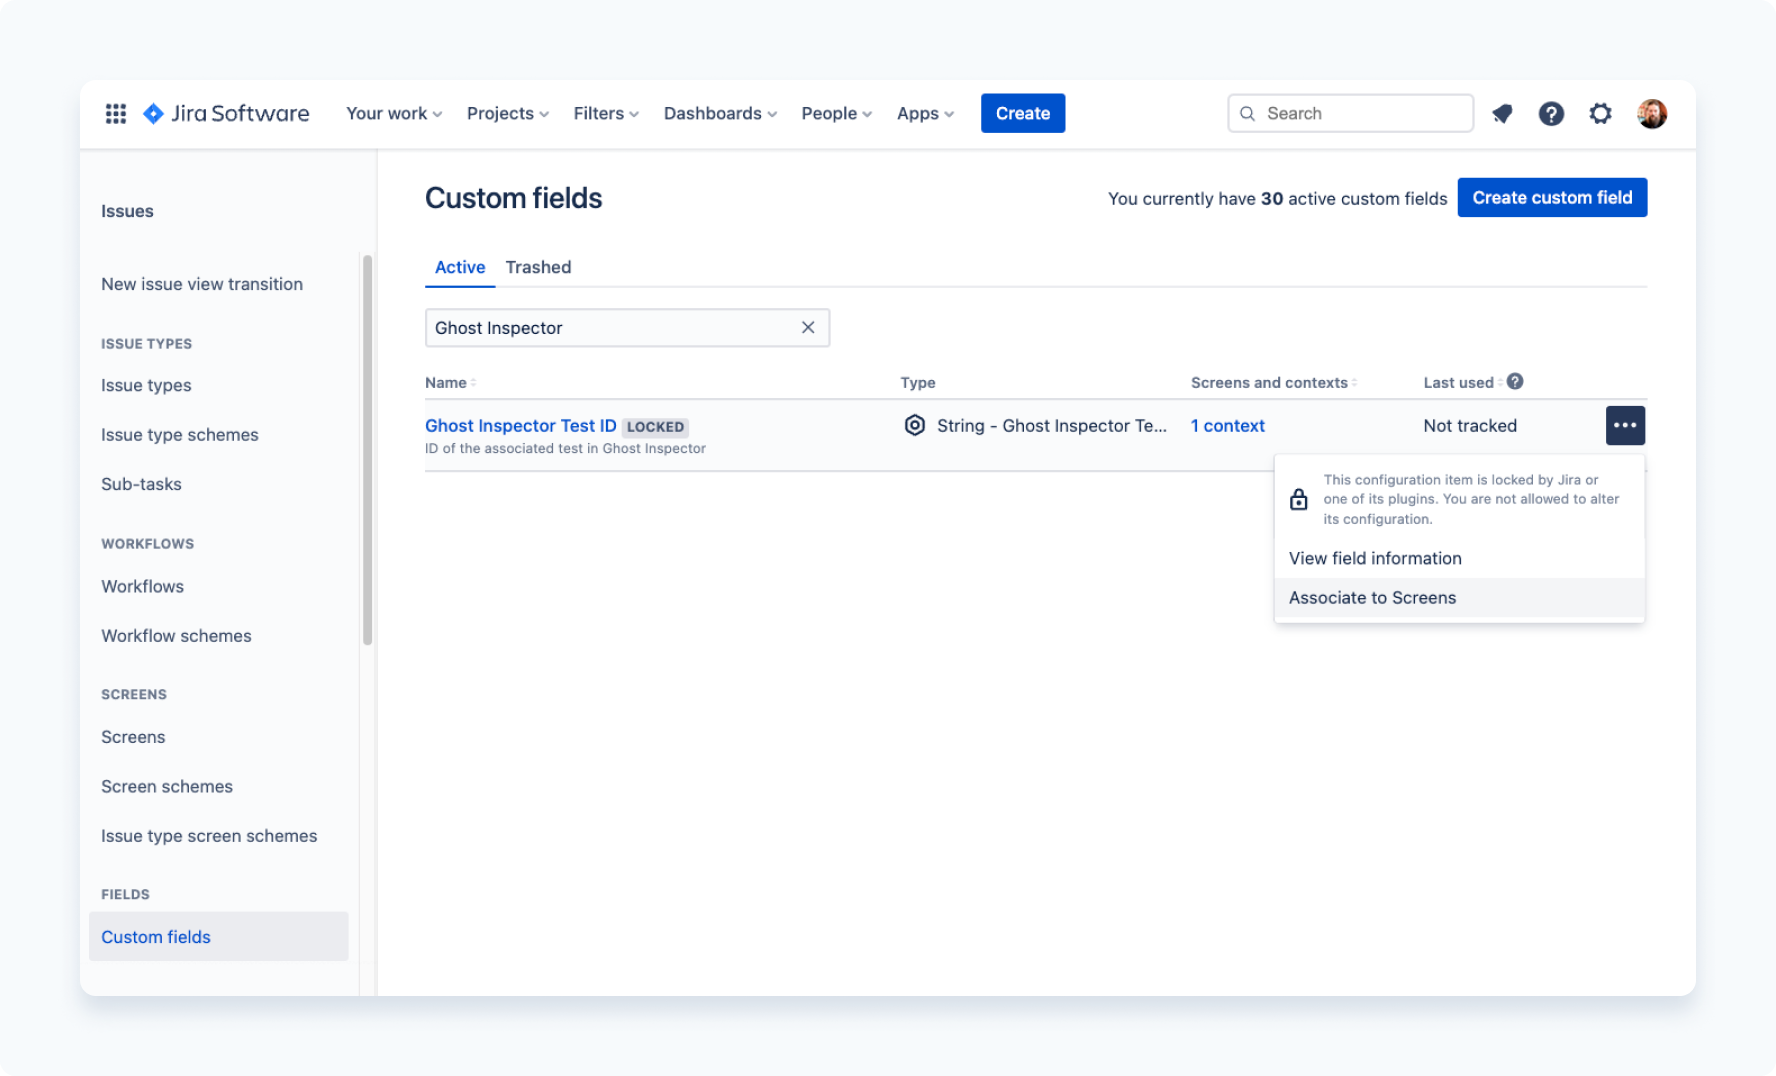Image resolution: width=1776 pixels, height=1076 pixels.
Task: Click the Create custom field button
Action: (x=1551, y=197)
